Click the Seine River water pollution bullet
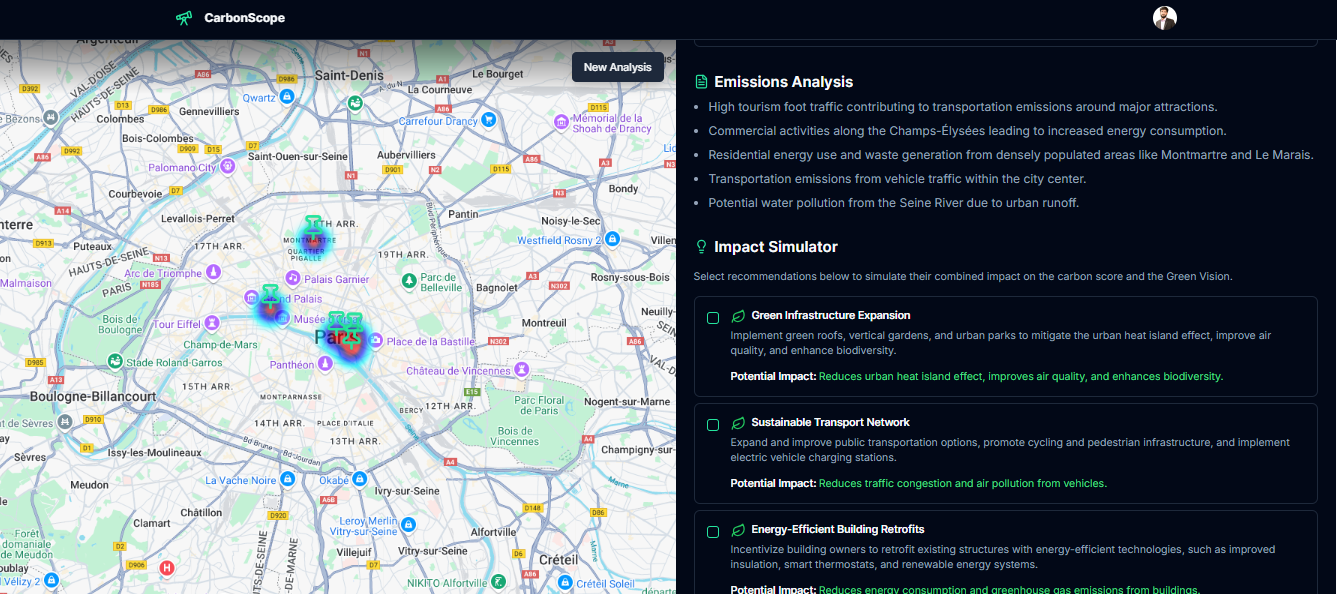 coord(894,203)
